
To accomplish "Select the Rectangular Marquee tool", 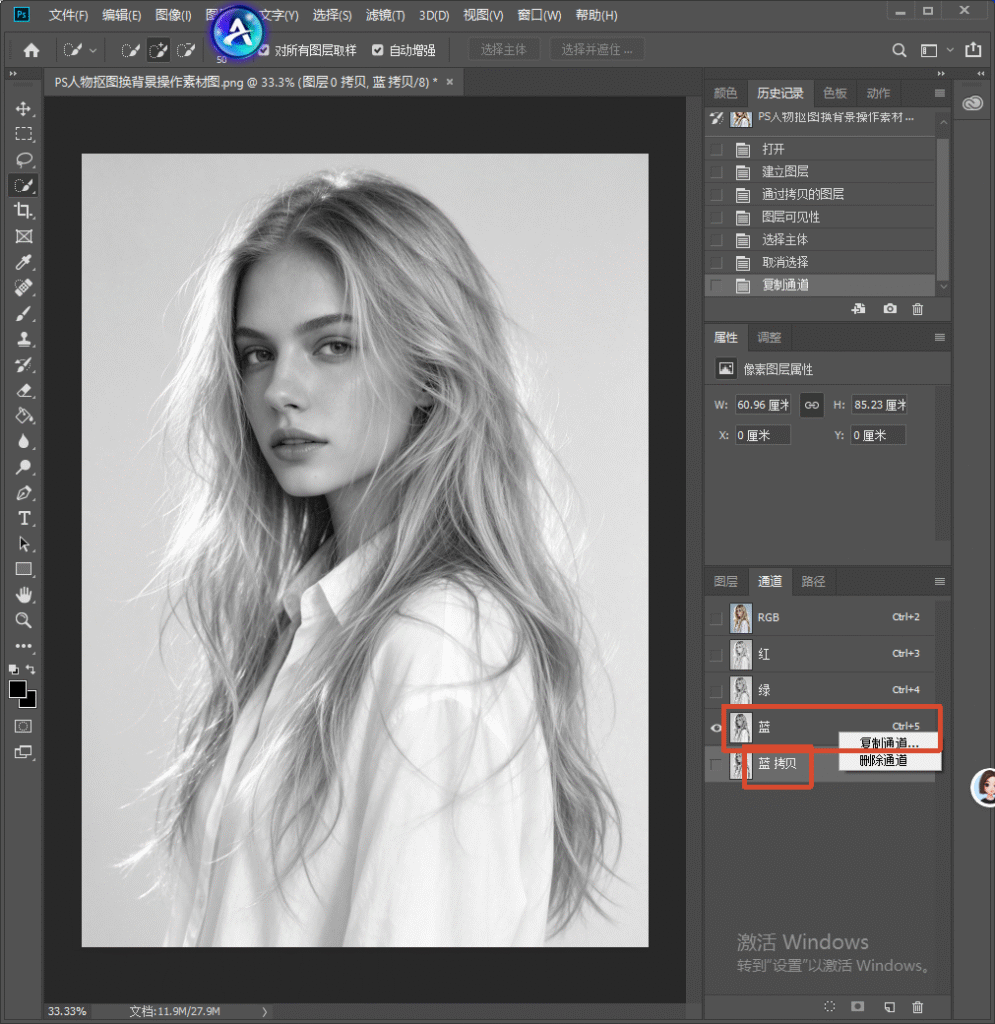I will (24, 134).
